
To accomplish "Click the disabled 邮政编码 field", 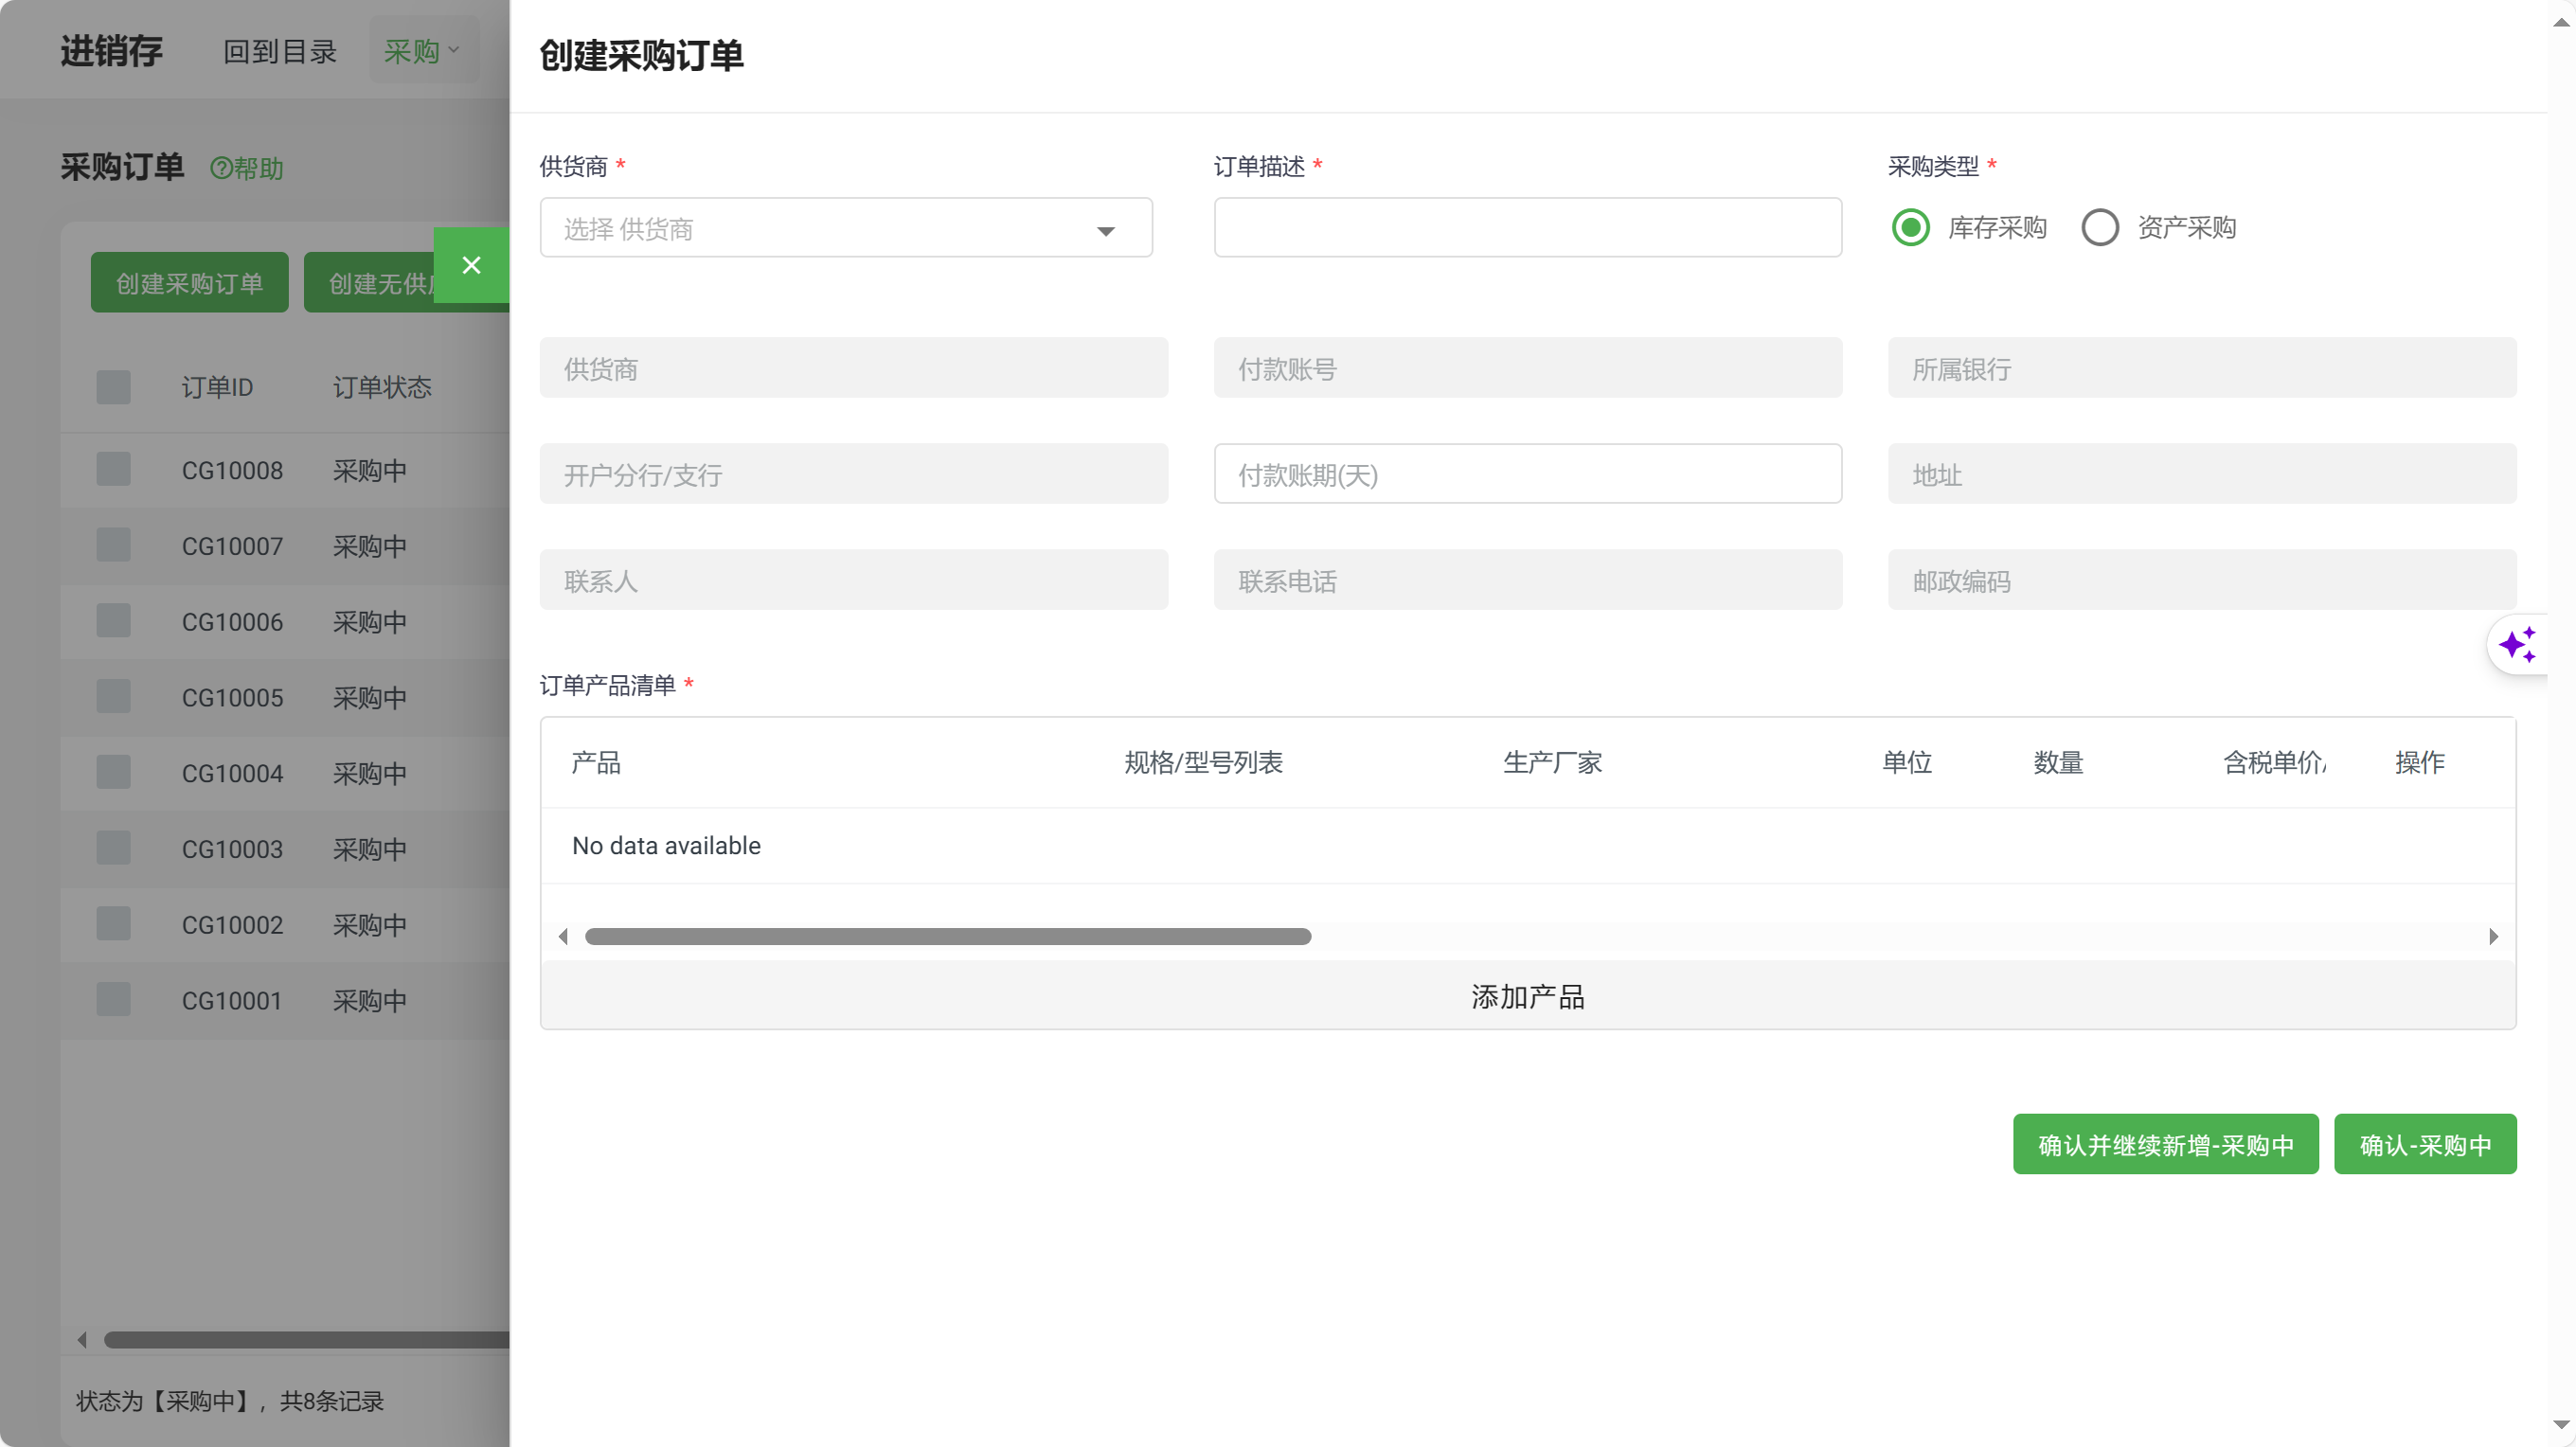I will coord(2202,579).
